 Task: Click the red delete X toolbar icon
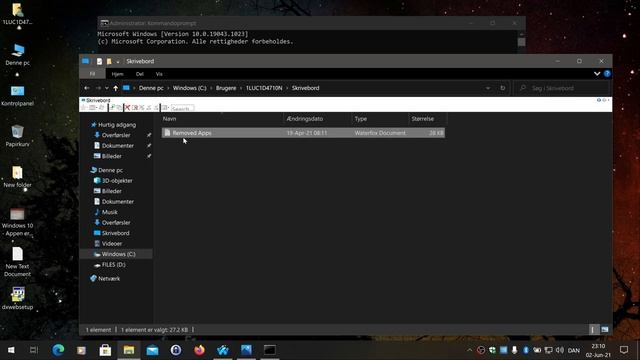coord(127,108)
